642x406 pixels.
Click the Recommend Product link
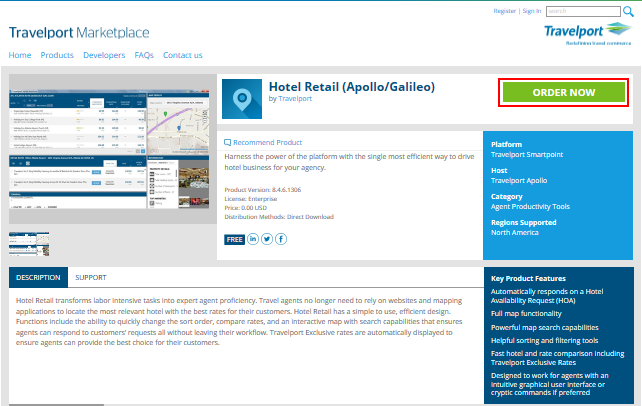263,143
